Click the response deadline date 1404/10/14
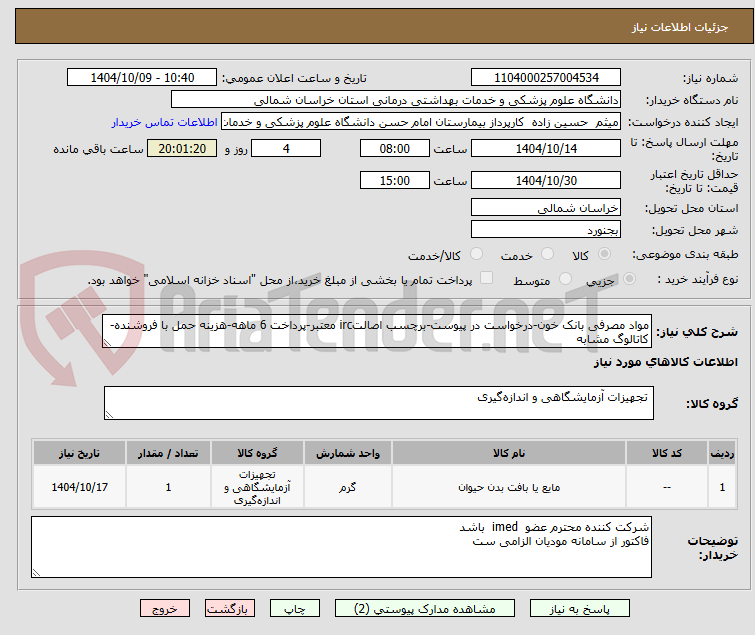 tap(546, 148)
